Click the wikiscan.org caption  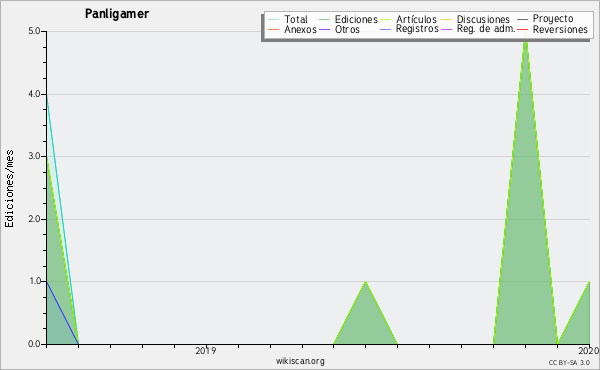click(x=300, y=361)
